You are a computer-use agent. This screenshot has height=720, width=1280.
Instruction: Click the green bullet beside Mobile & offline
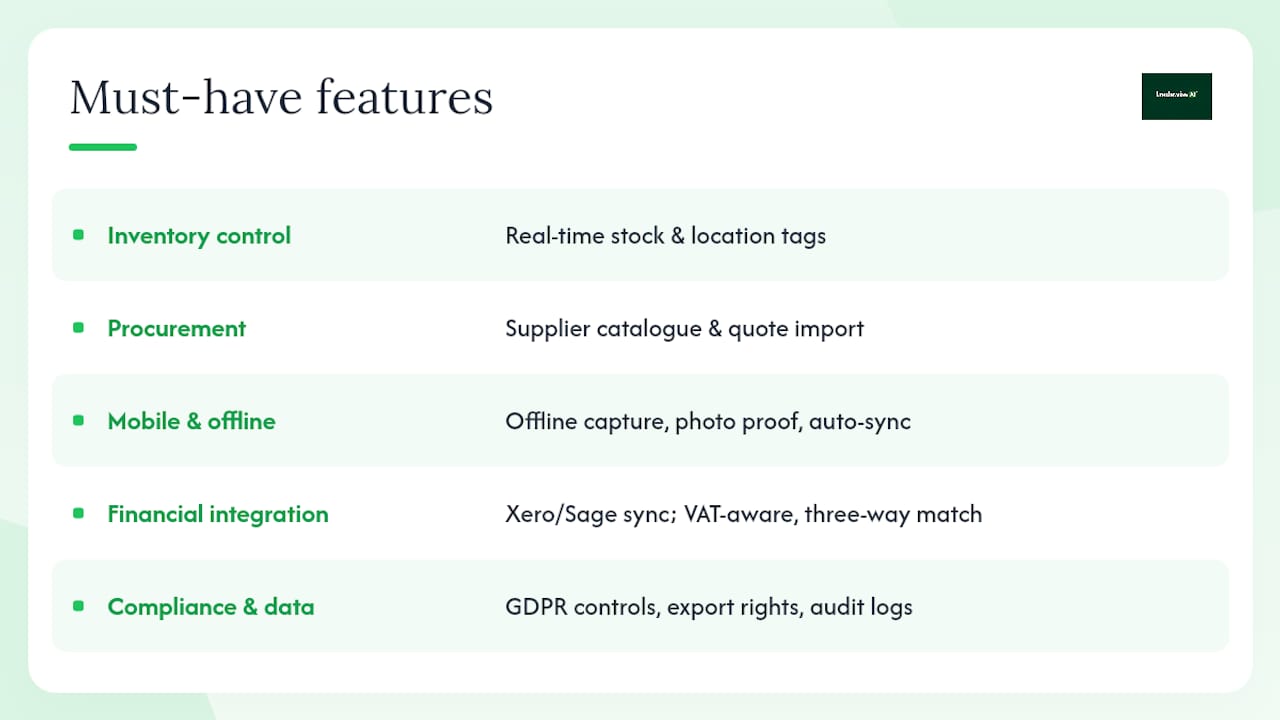point(78,421)
